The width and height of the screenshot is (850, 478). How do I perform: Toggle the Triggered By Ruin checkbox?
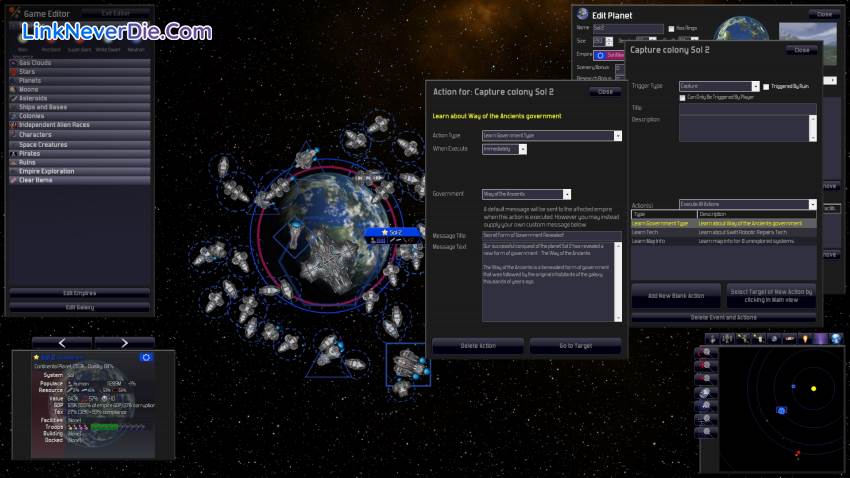click(766, 87)
